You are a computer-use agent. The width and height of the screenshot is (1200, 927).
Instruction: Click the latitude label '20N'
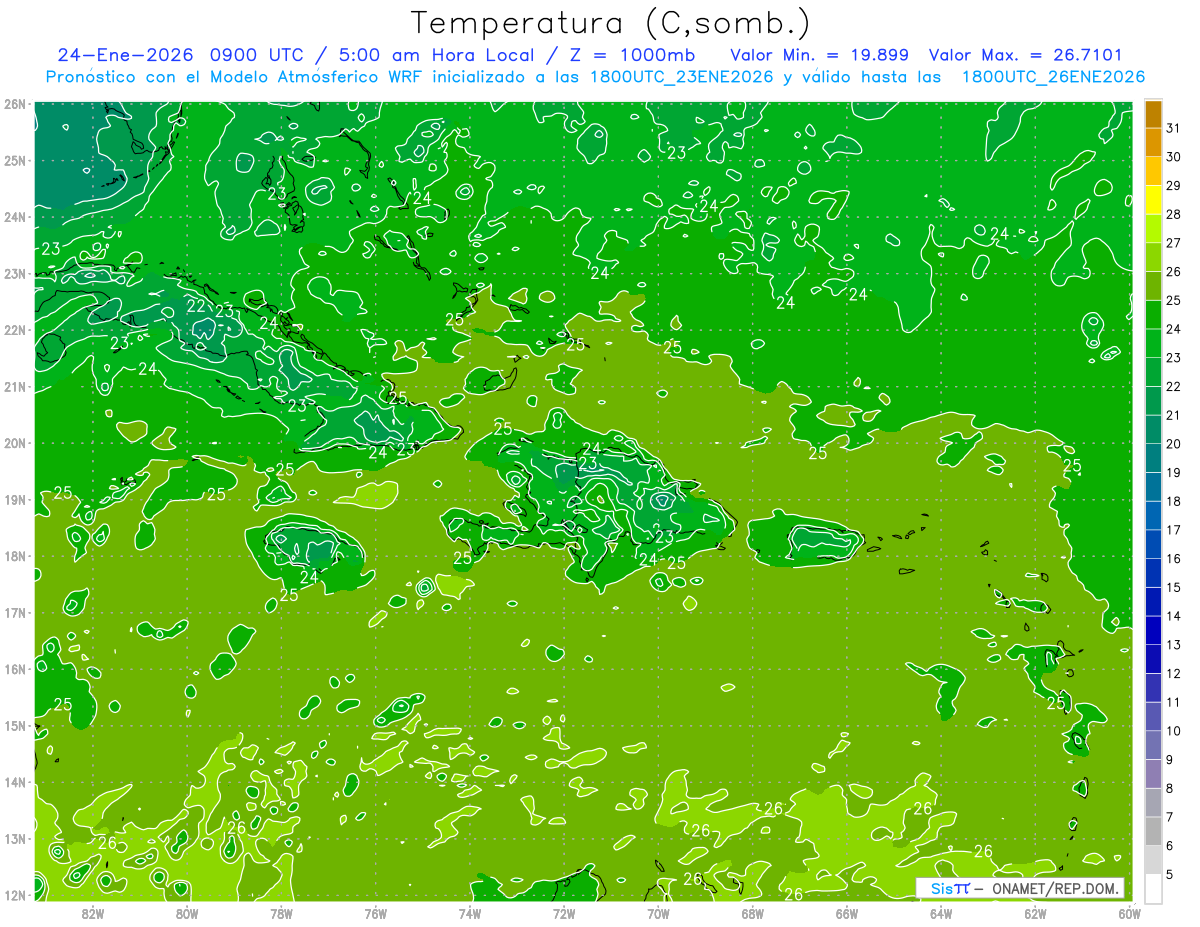(15, 443)
